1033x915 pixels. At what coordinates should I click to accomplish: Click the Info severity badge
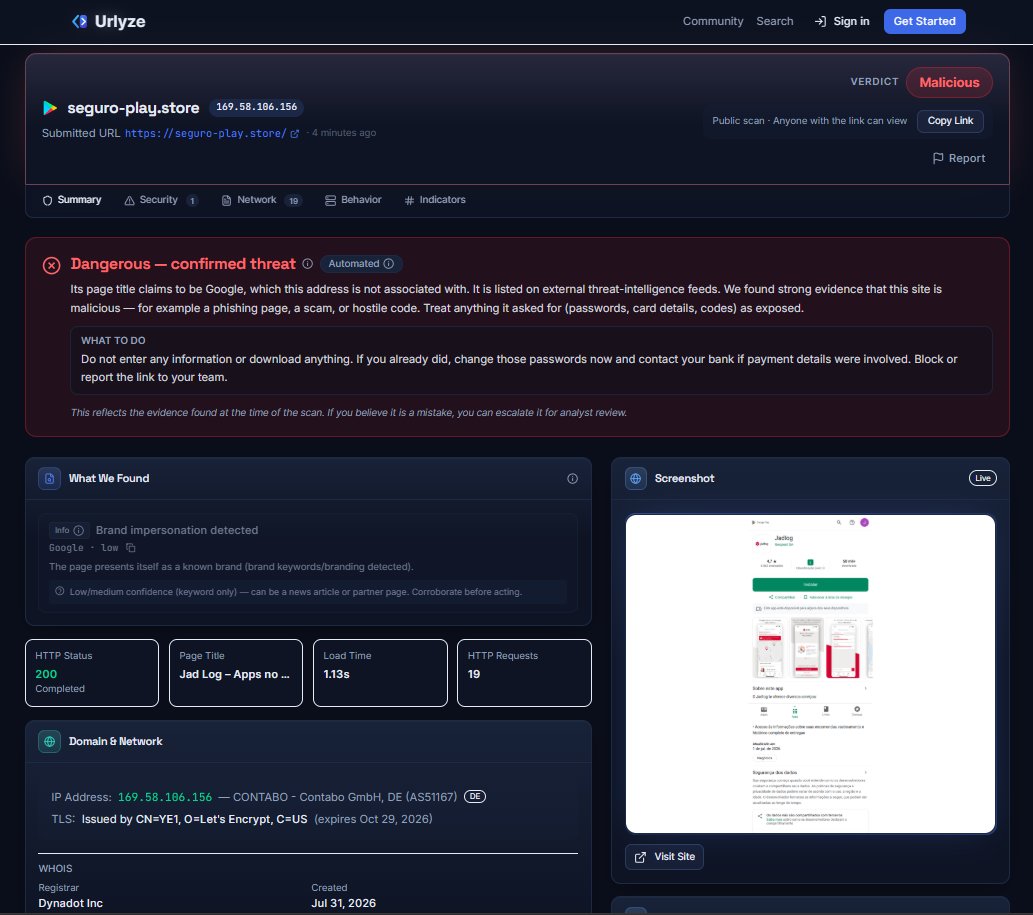point(69,530)
